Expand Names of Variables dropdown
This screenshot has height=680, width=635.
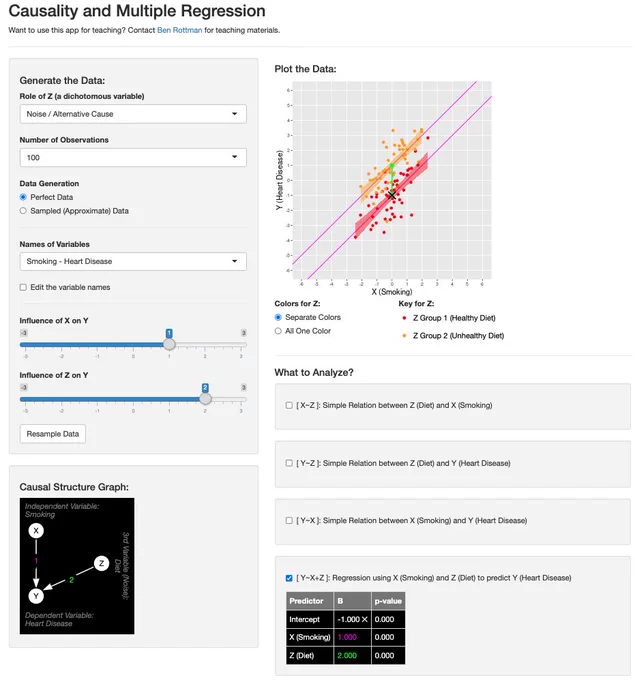coord(133,262)
